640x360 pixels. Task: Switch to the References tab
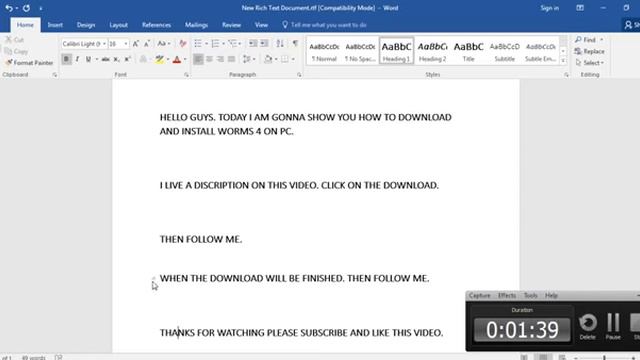pyautogui.click(x=156, y=25)
